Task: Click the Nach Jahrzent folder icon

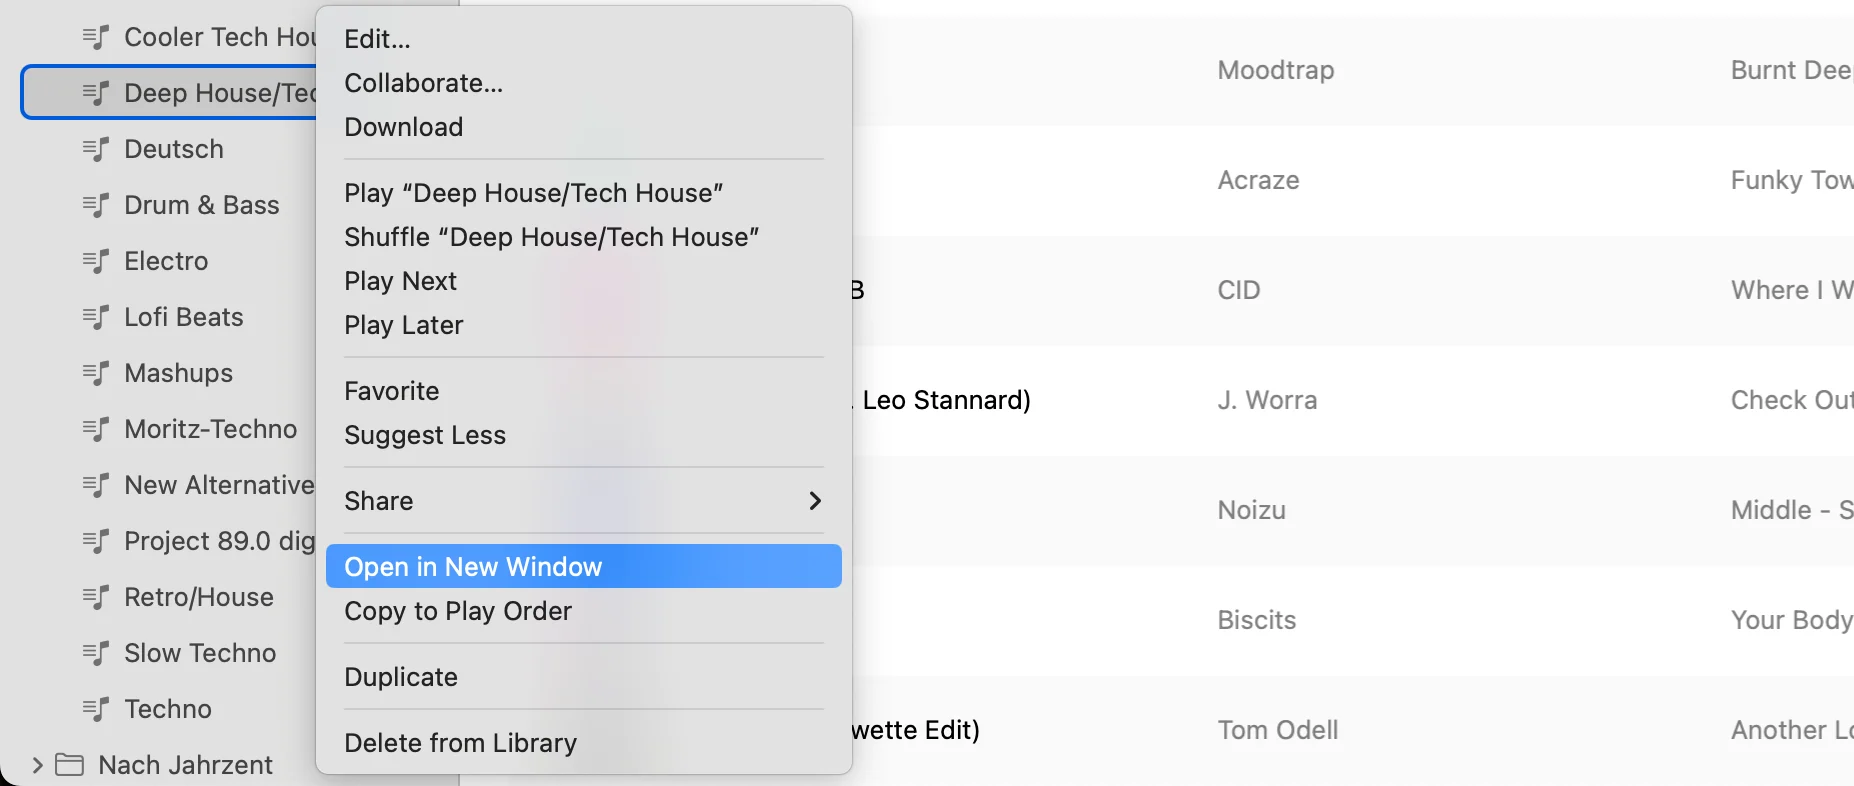Action: pyautogui.click(x=69, y=765)
